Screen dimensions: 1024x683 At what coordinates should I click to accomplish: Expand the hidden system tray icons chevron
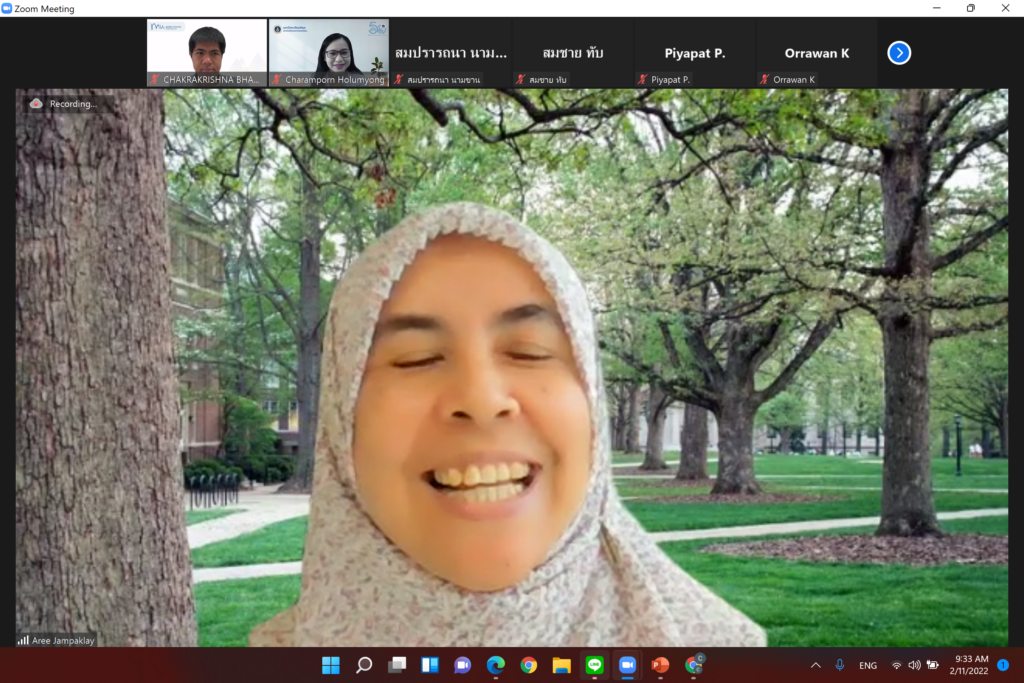click(815, 665)
